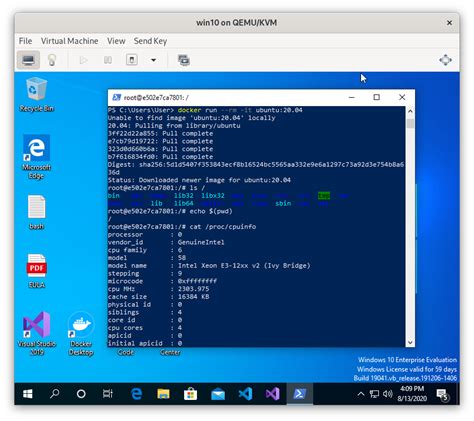Image resolution: width=474 pixels, height=421 pixels.
Task: Click the active PowerShell taskbar button
Action: (299, 394)
